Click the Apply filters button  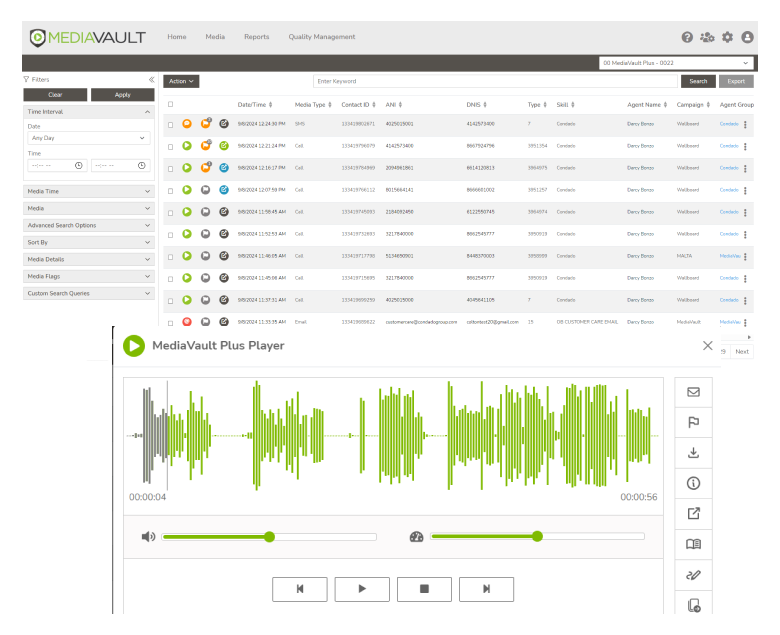[x=122, y=95]
